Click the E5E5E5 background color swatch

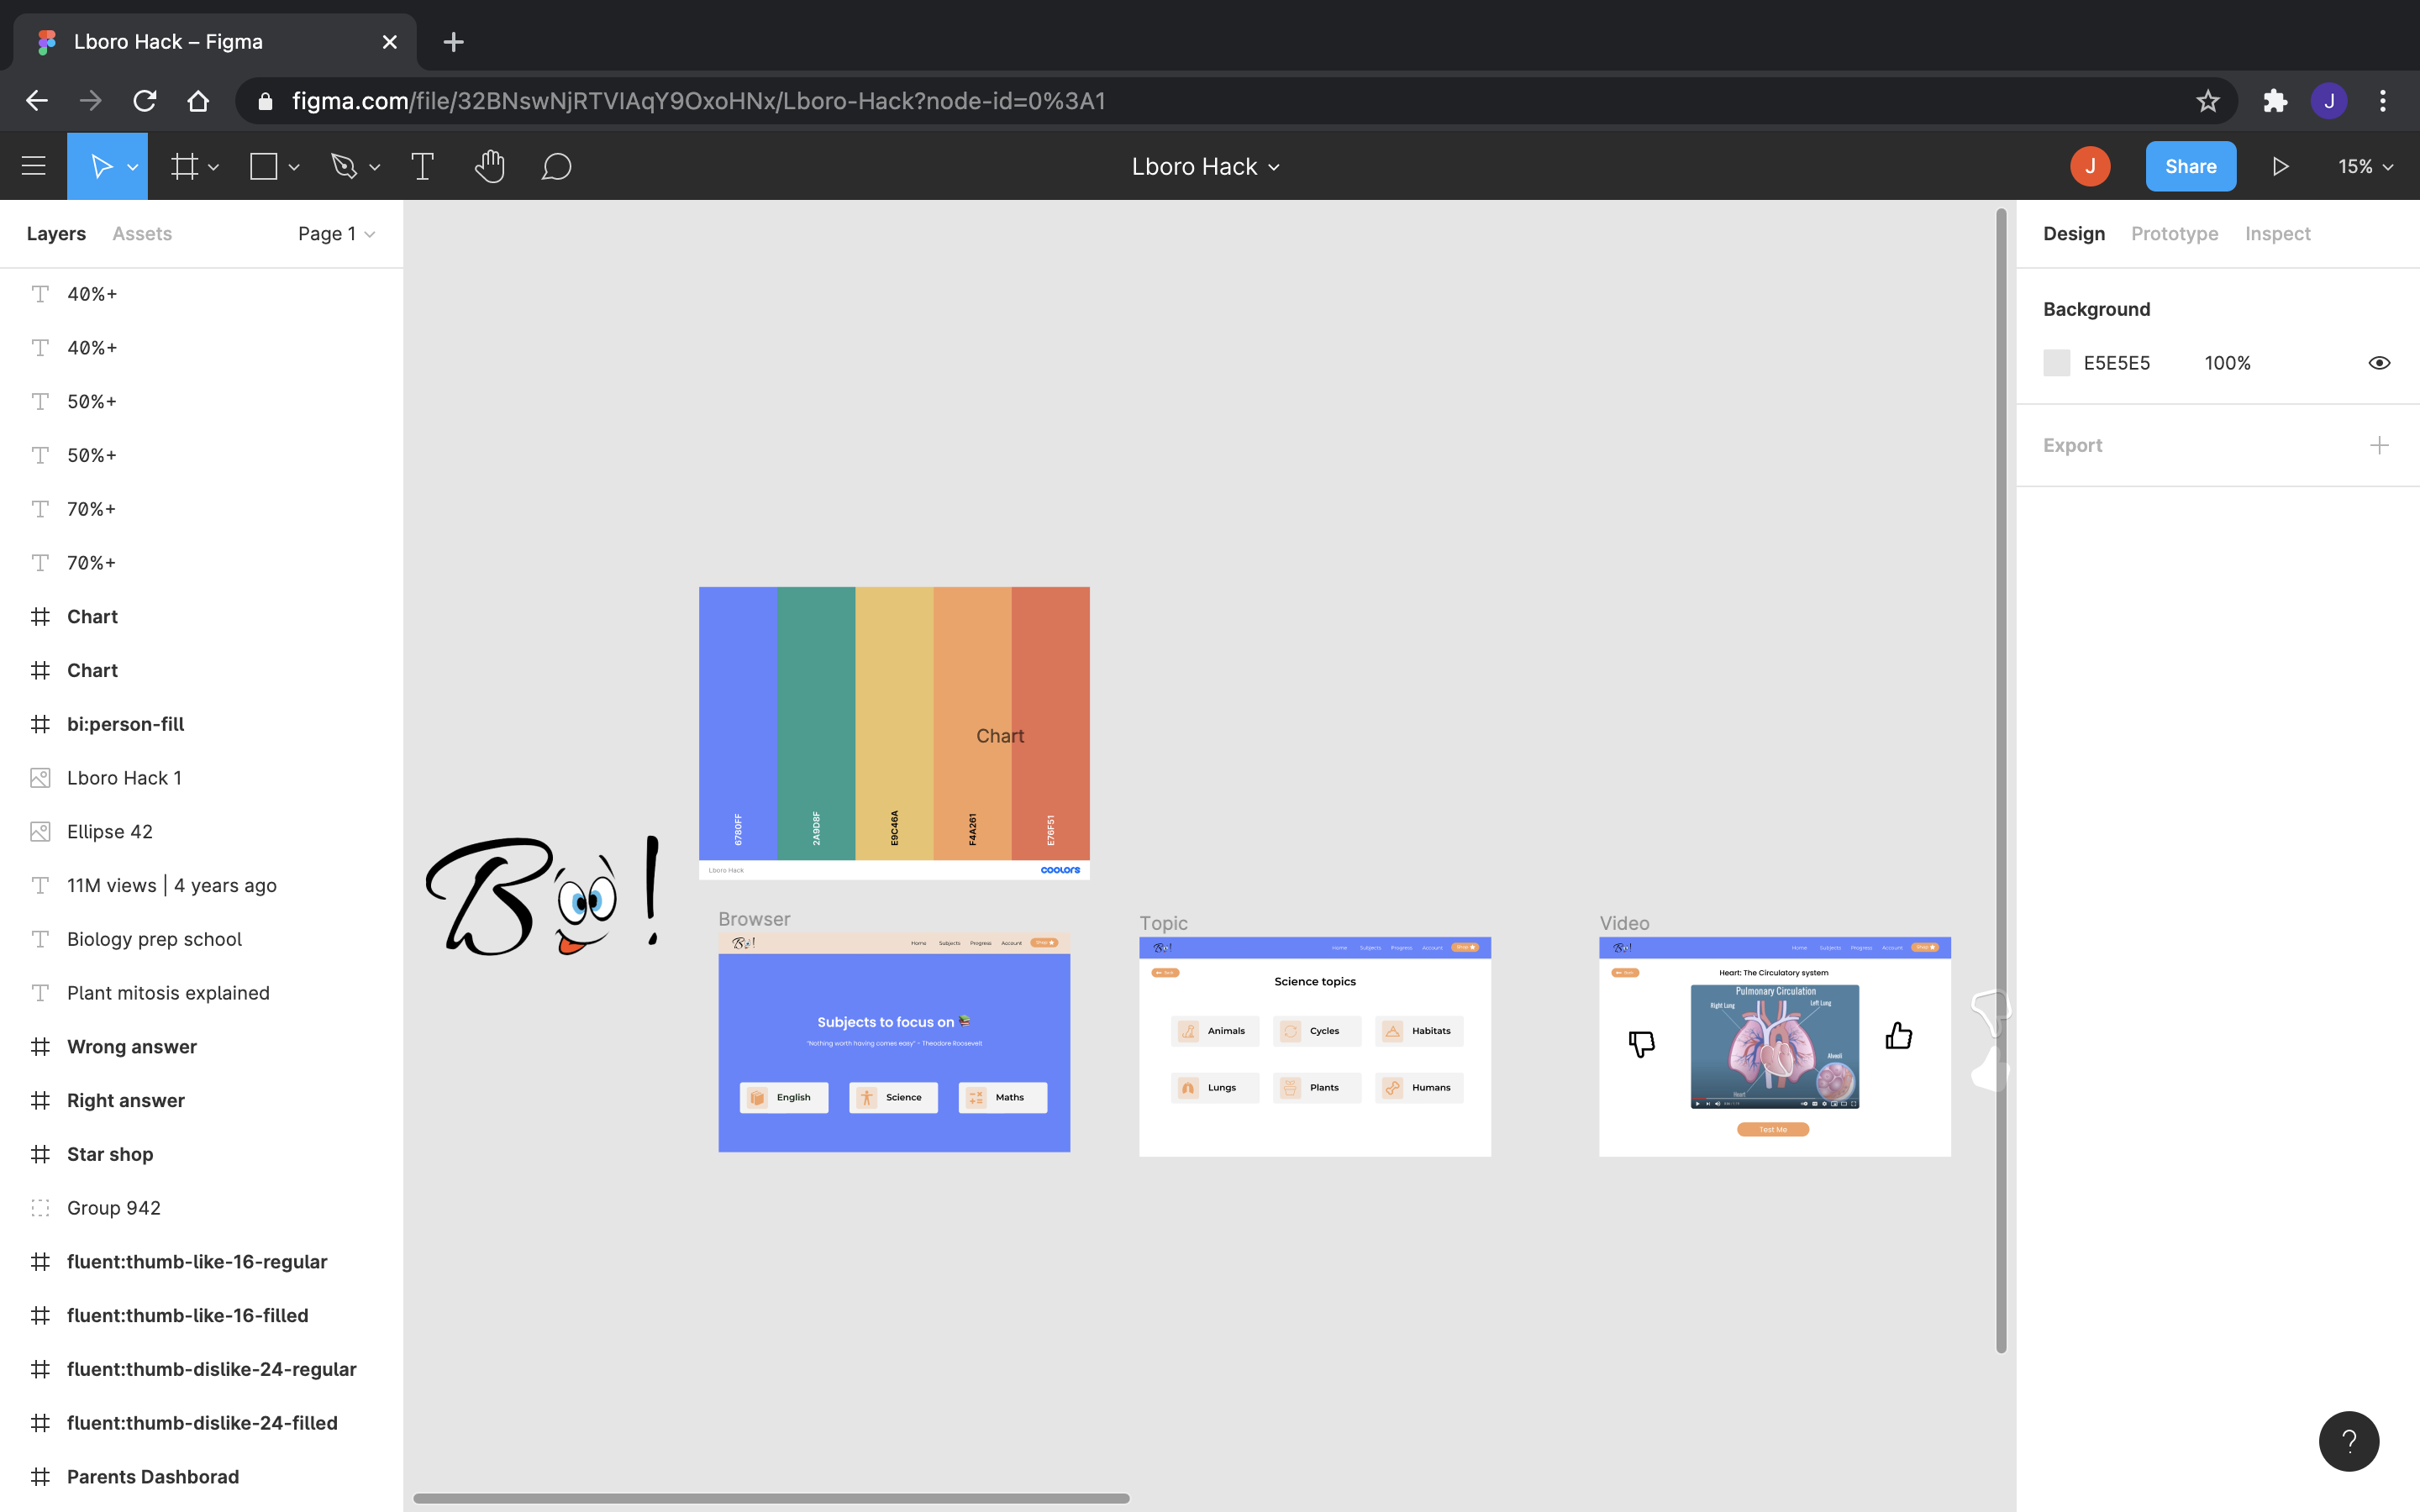tap(2056, 363)
